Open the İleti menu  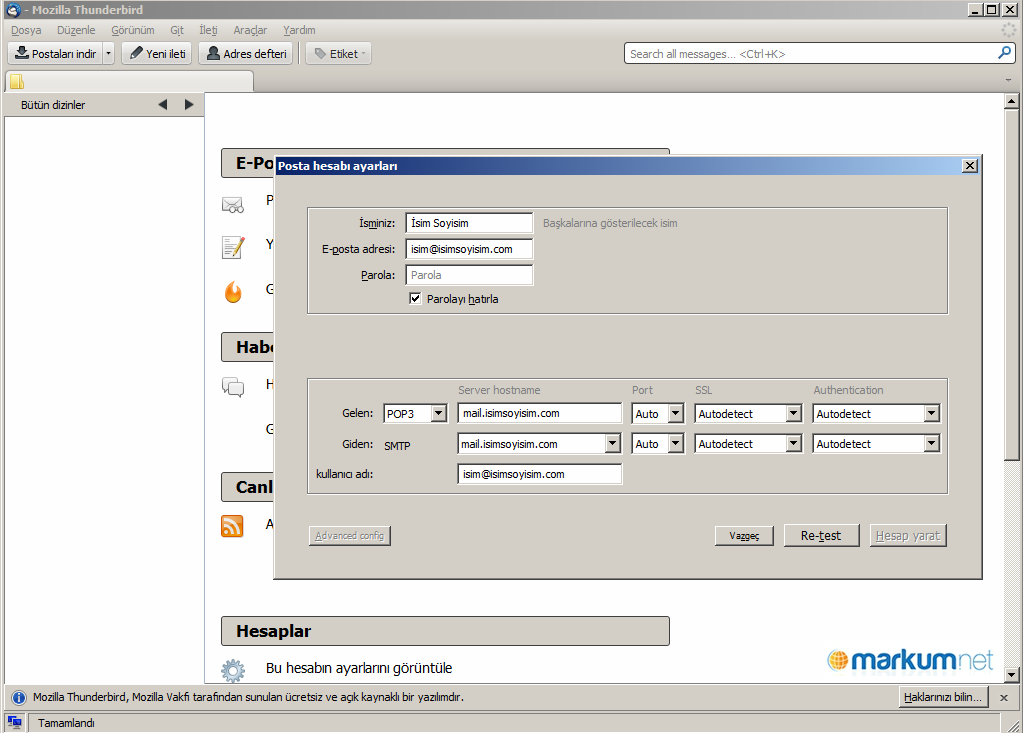(208, 30)
